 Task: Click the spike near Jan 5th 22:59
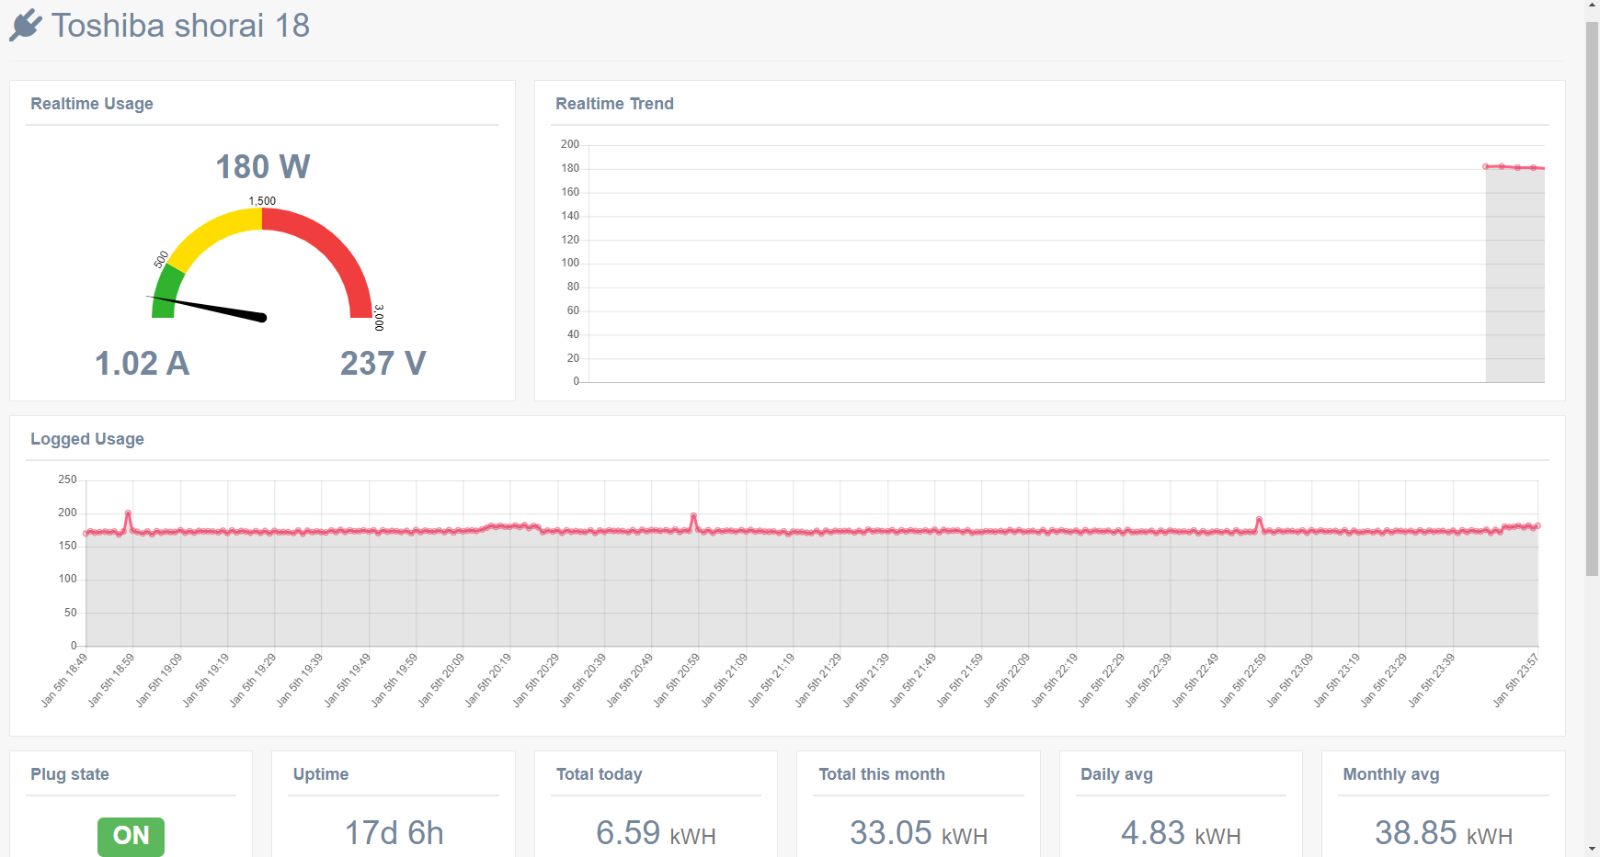pyautogui.click(x=1259, y=520)
